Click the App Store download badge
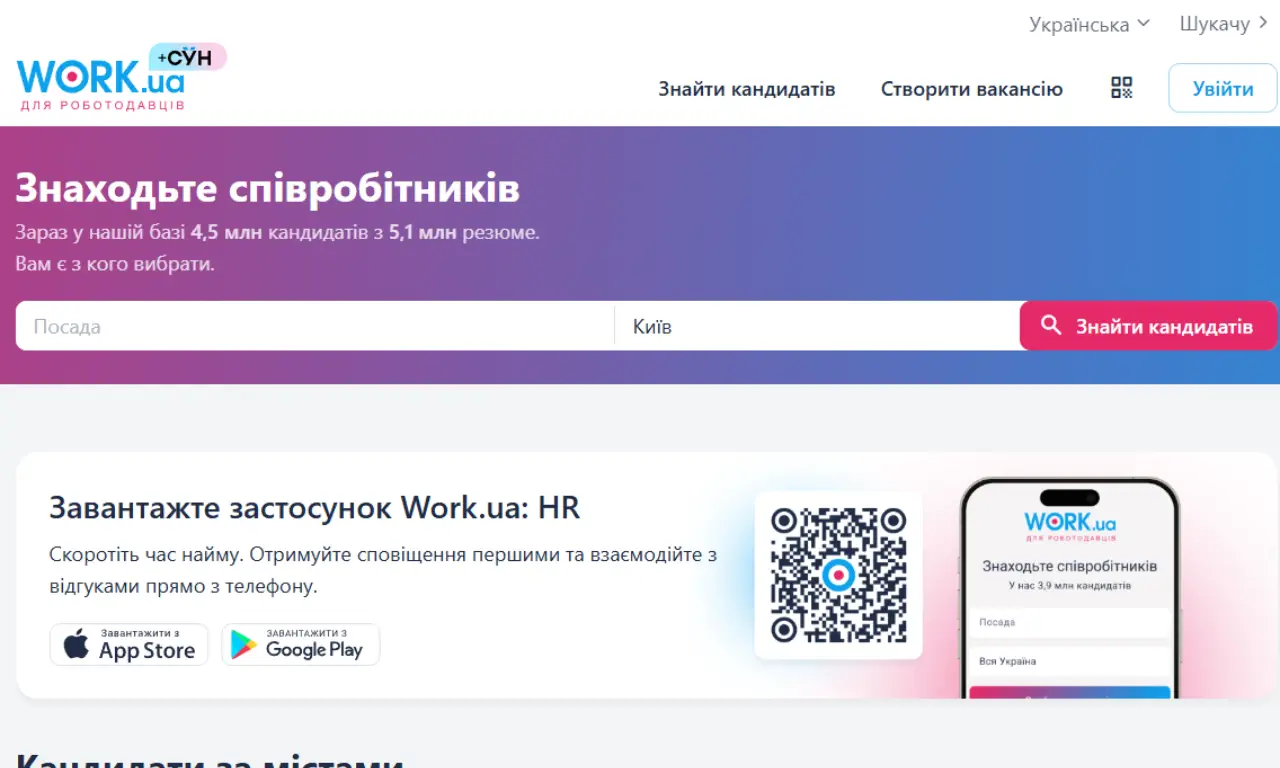The height and width of the screenshot is (768, 1280). pyautogui.click(x=128, y=644)
